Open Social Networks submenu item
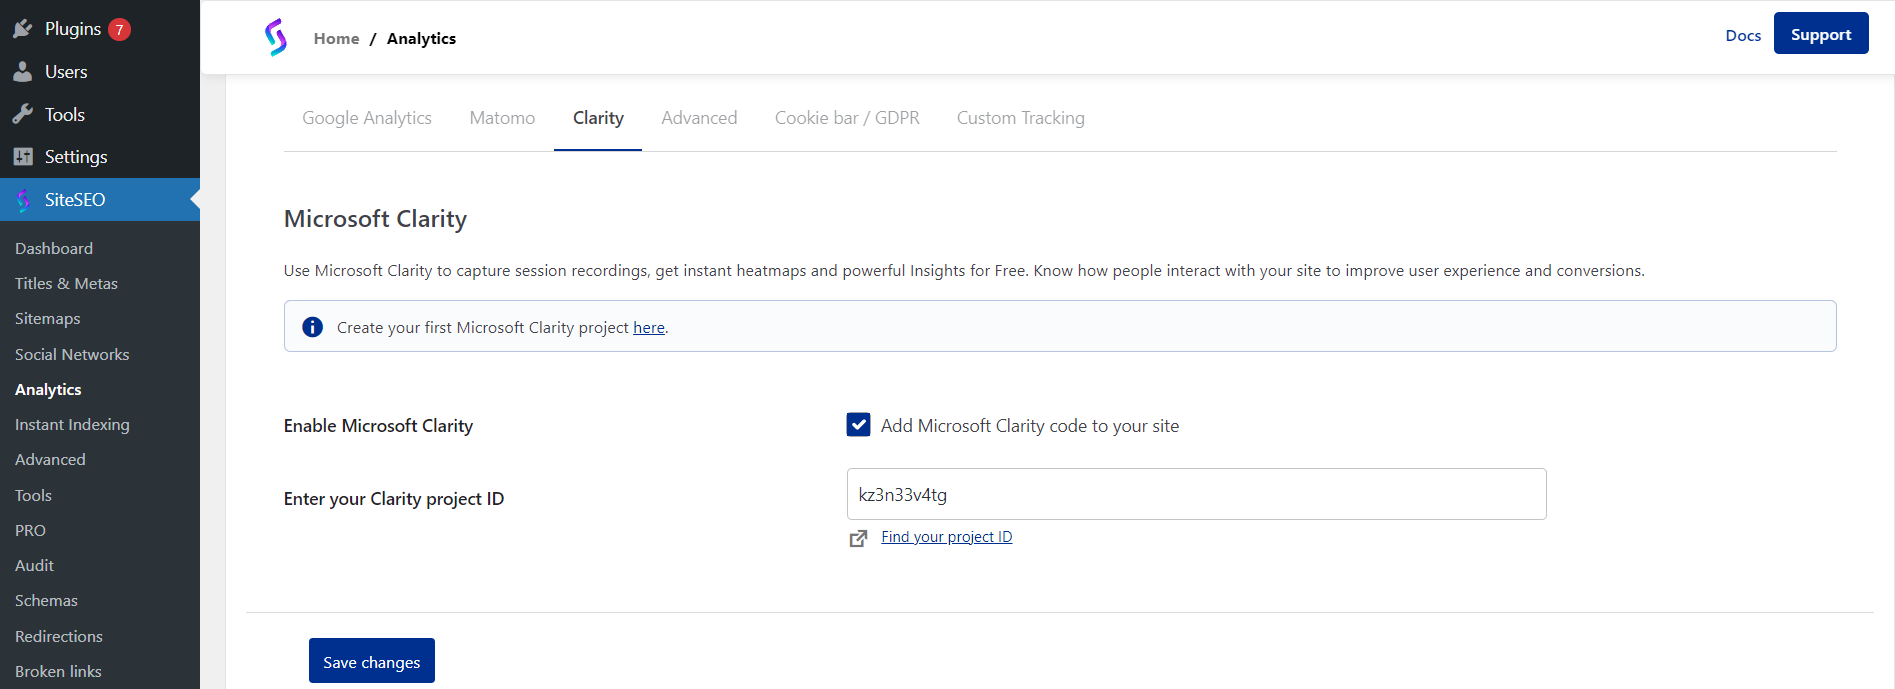This screenshot has width=1895, height=689. 72,354
